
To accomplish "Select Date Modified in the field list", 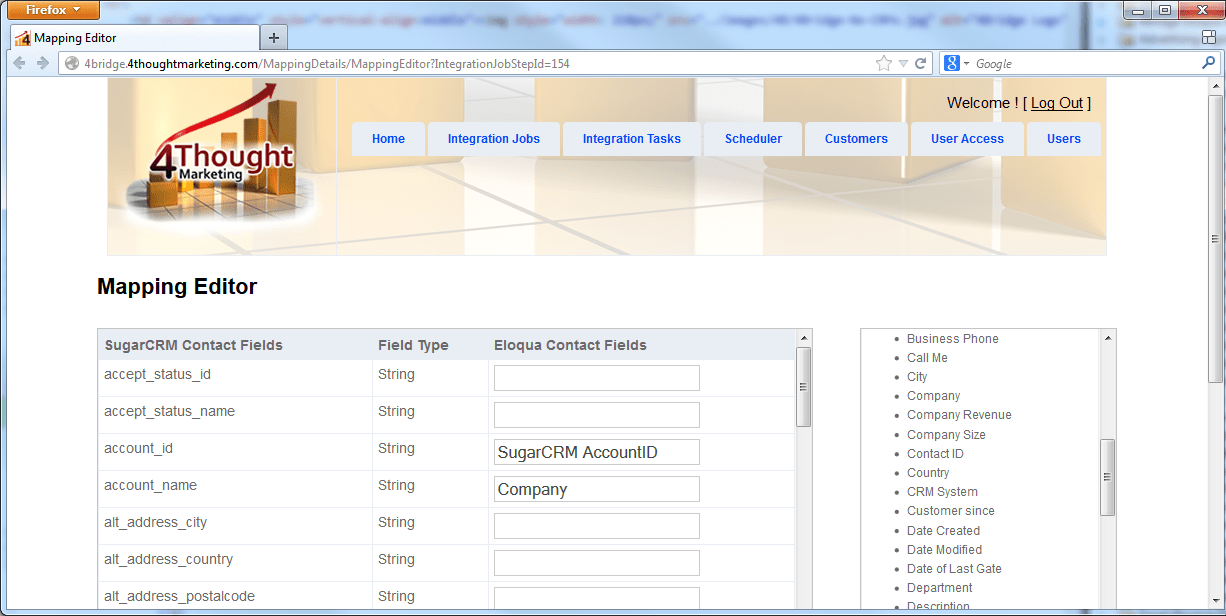I will coord(944,550).
